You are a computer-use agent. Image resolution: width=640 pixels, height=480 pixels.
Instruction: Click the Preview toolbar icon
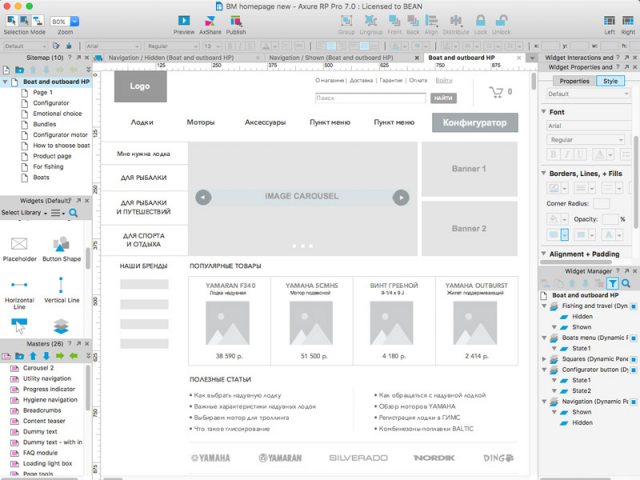[184, 20]
